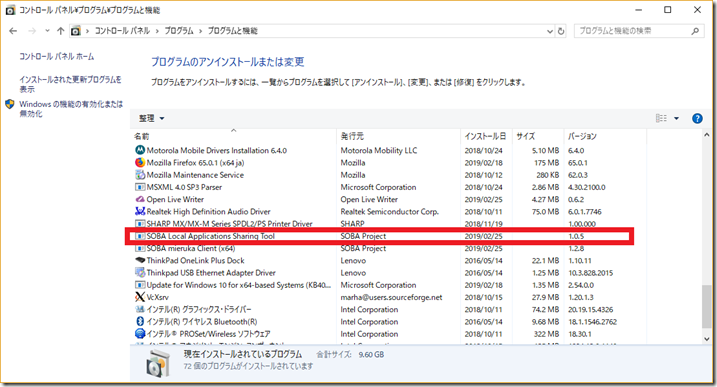This screenshot has height=387, width=717.
Task: Click プログラムと機能 in the breadcrumb
Action: point(233,31)
